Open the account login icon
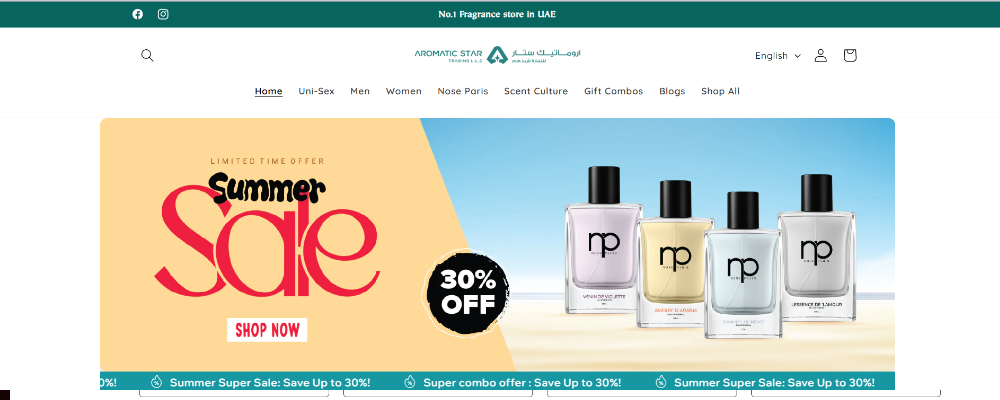The height and width of the screenshot is (400, 1000). pos(821,56)
